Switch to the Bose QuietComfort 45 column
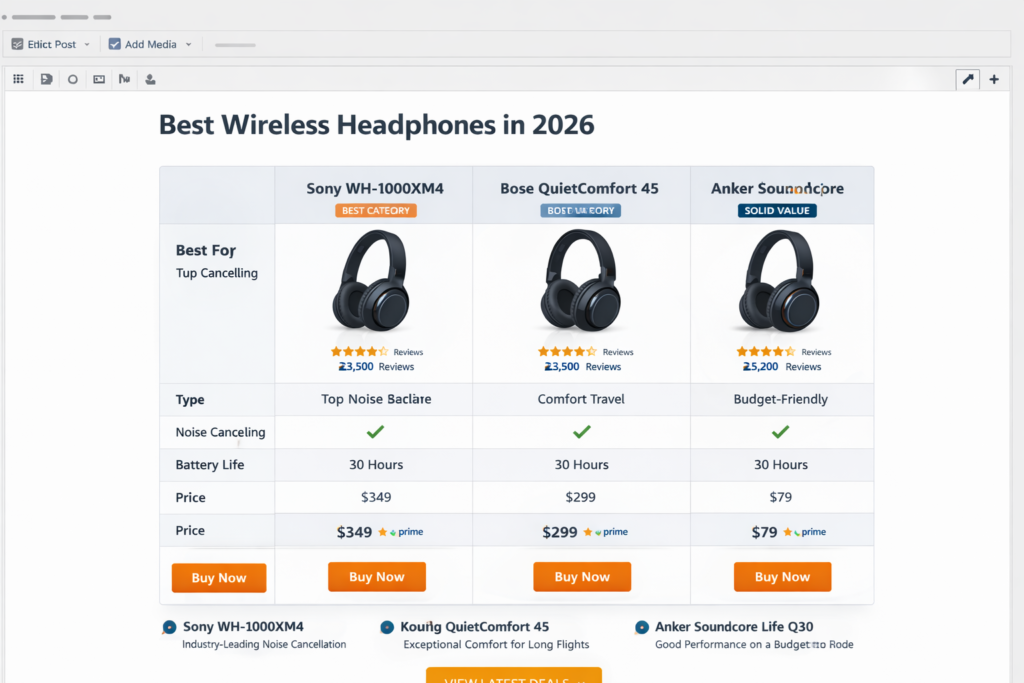1024x683 pixels. [581, 187]
